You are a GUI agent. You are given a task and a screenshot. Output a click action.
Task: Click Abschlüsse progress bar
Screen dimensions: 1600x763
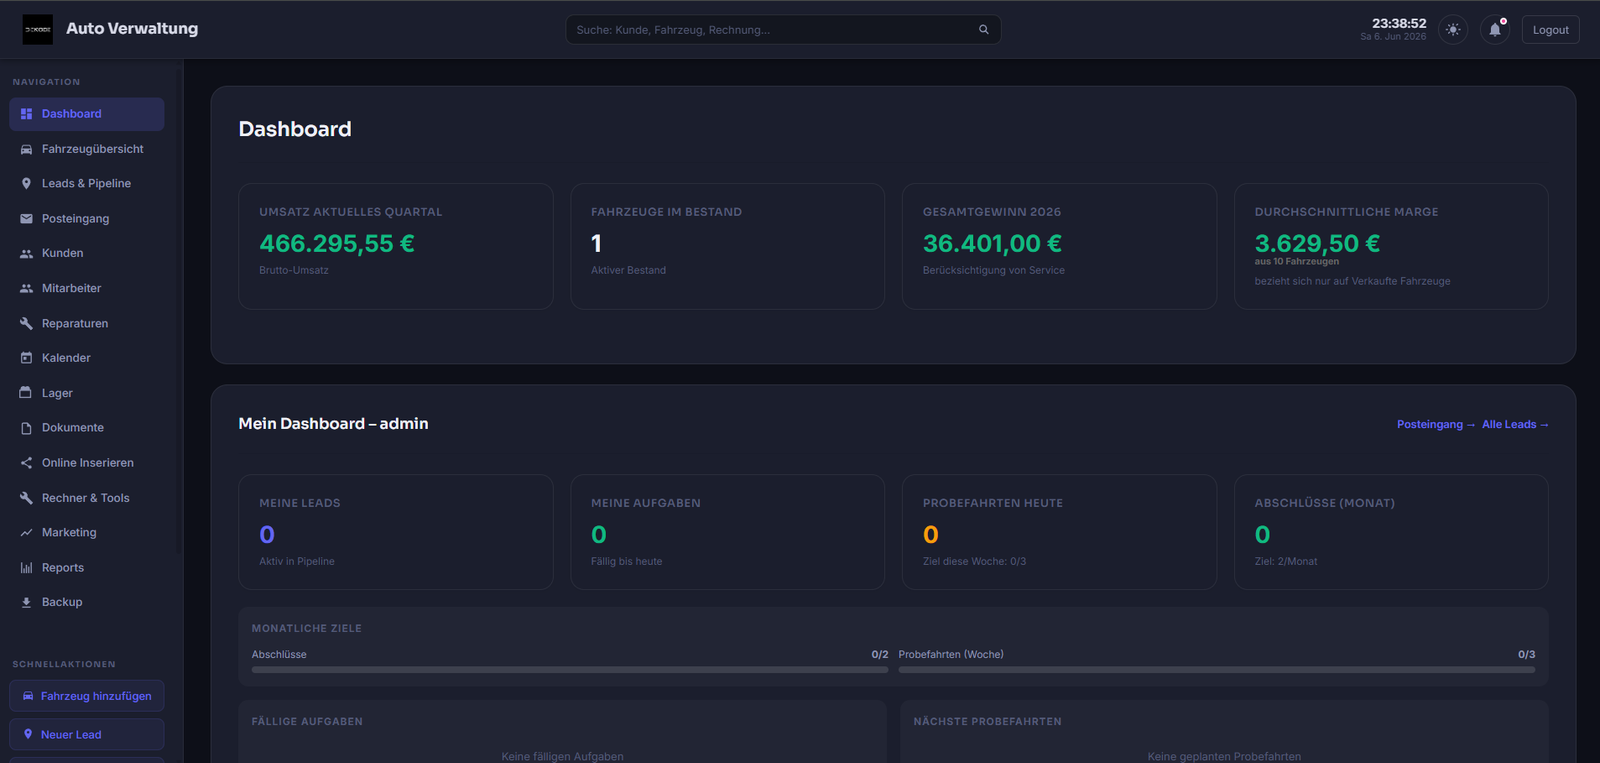(570, 670)
